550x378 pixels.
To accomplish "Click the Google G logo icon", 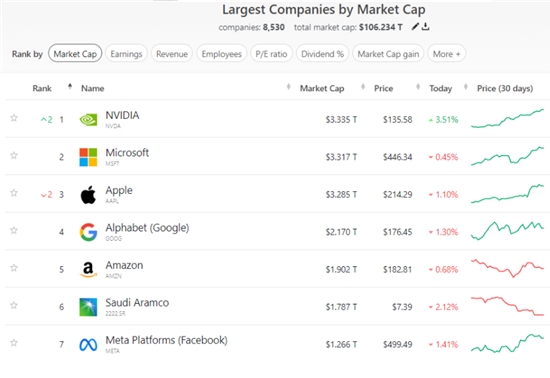I will pos(88,232).
